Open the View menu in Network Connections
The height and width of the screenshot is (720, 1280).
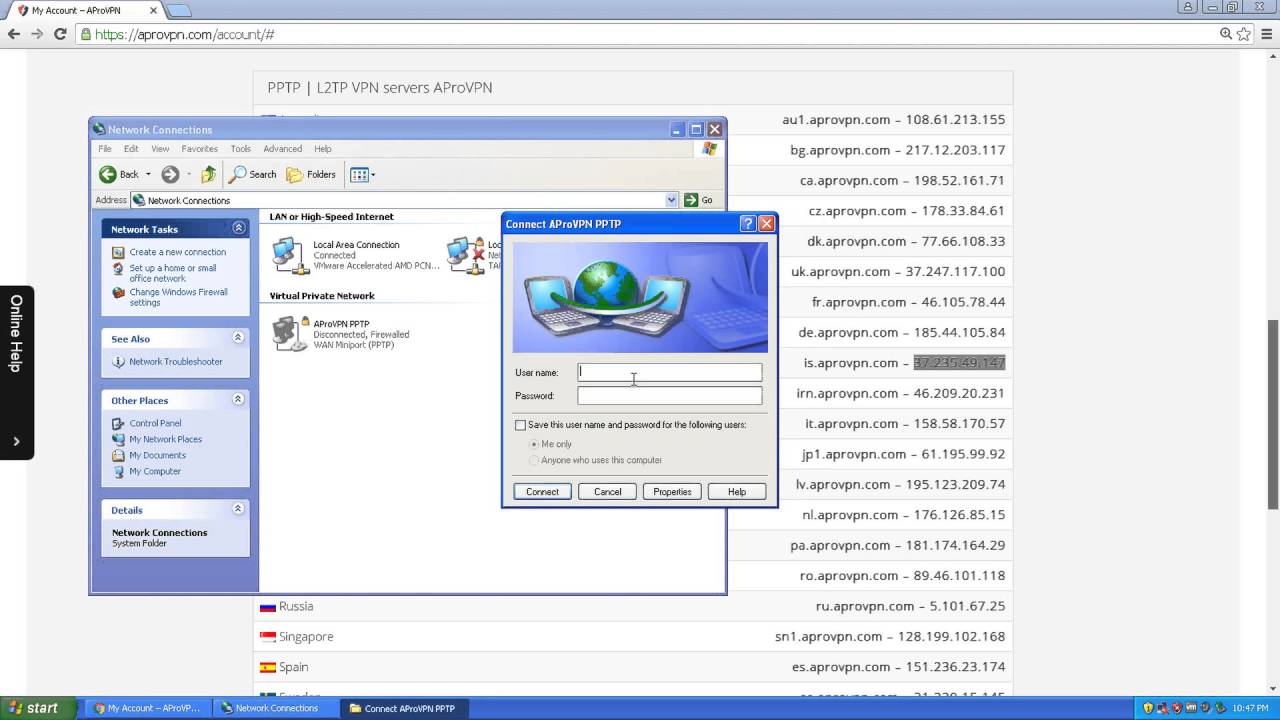pyautogui.click(x=160, y=149)
